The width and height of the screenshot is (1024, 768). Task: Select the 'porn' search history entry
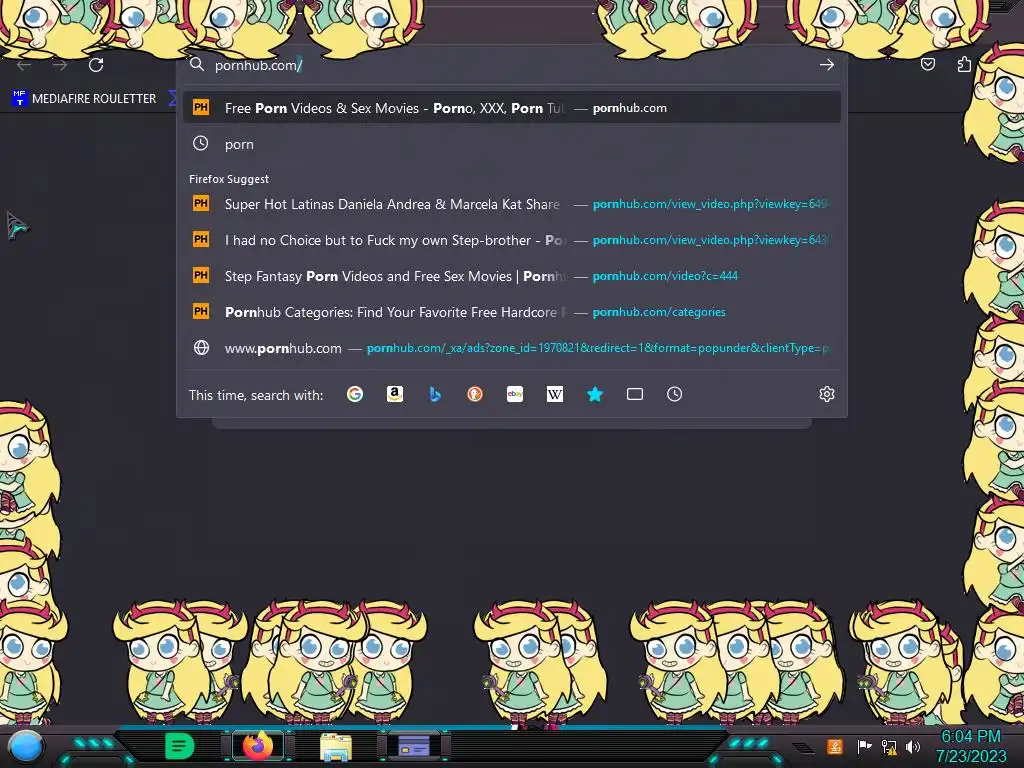click(x=512, y=144)
